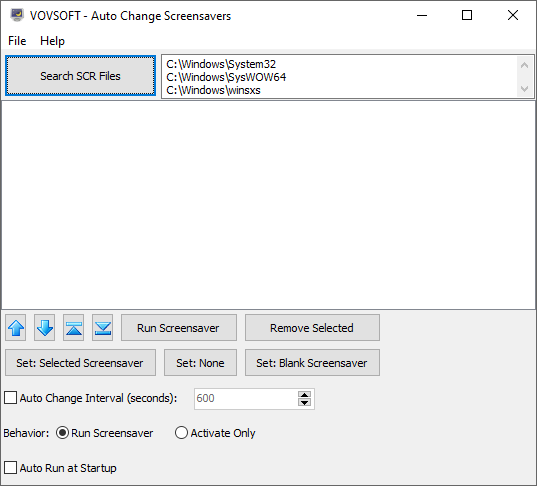Check Auto Run at Startup
The width and height of the screenshot is (537, 486).
pyautogui.click(x=10, y=468)
